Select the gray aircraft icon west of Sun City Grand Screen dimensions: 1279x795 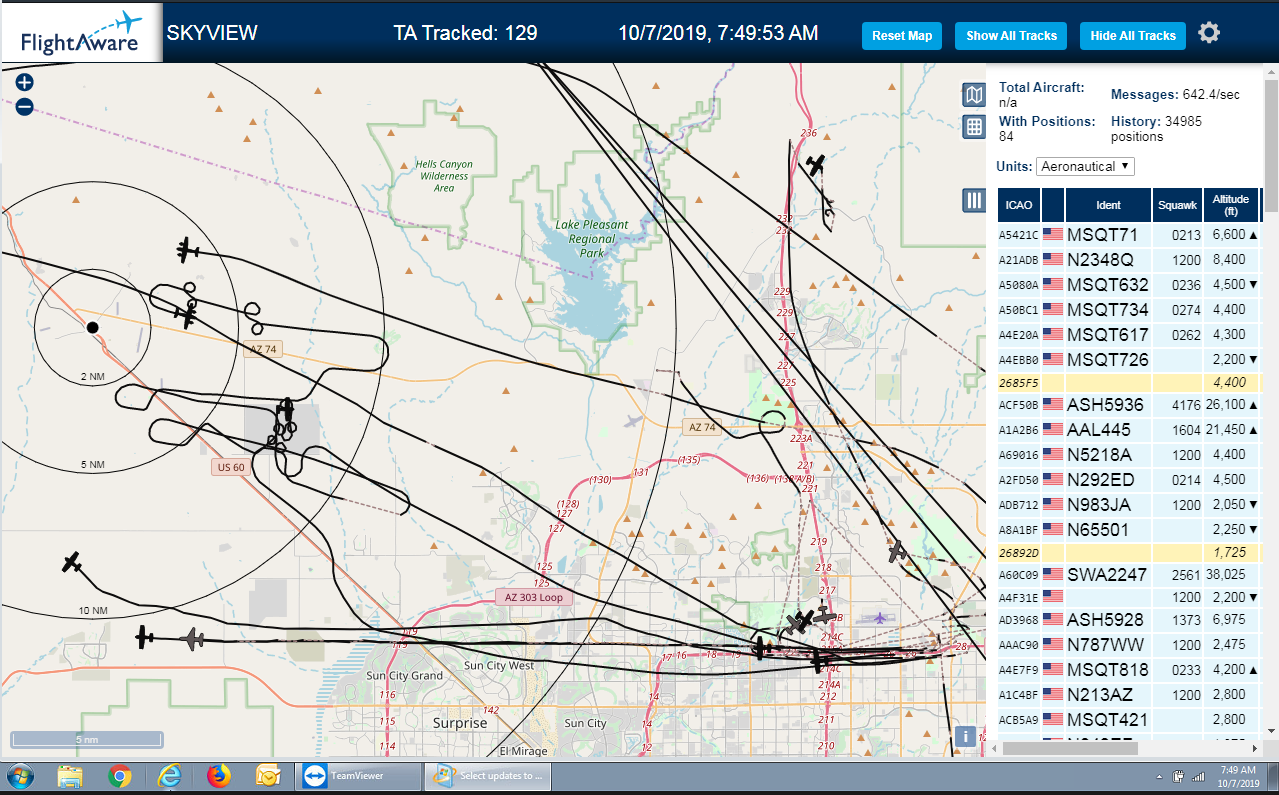click(193, 638)
